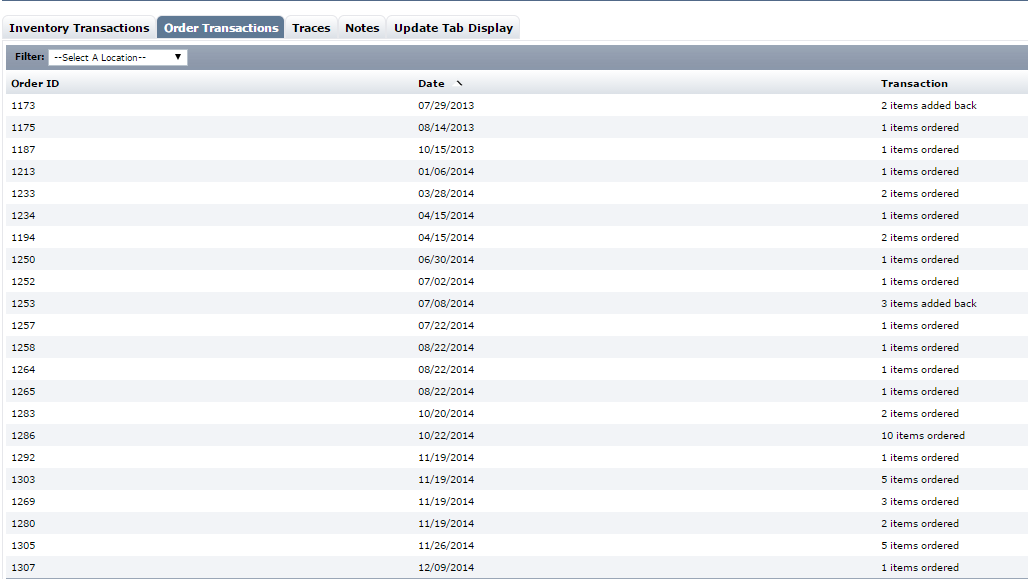Screen dimensions: 1028x579
Task: Select order ID 1173
Action: click(x=23, y=106)
